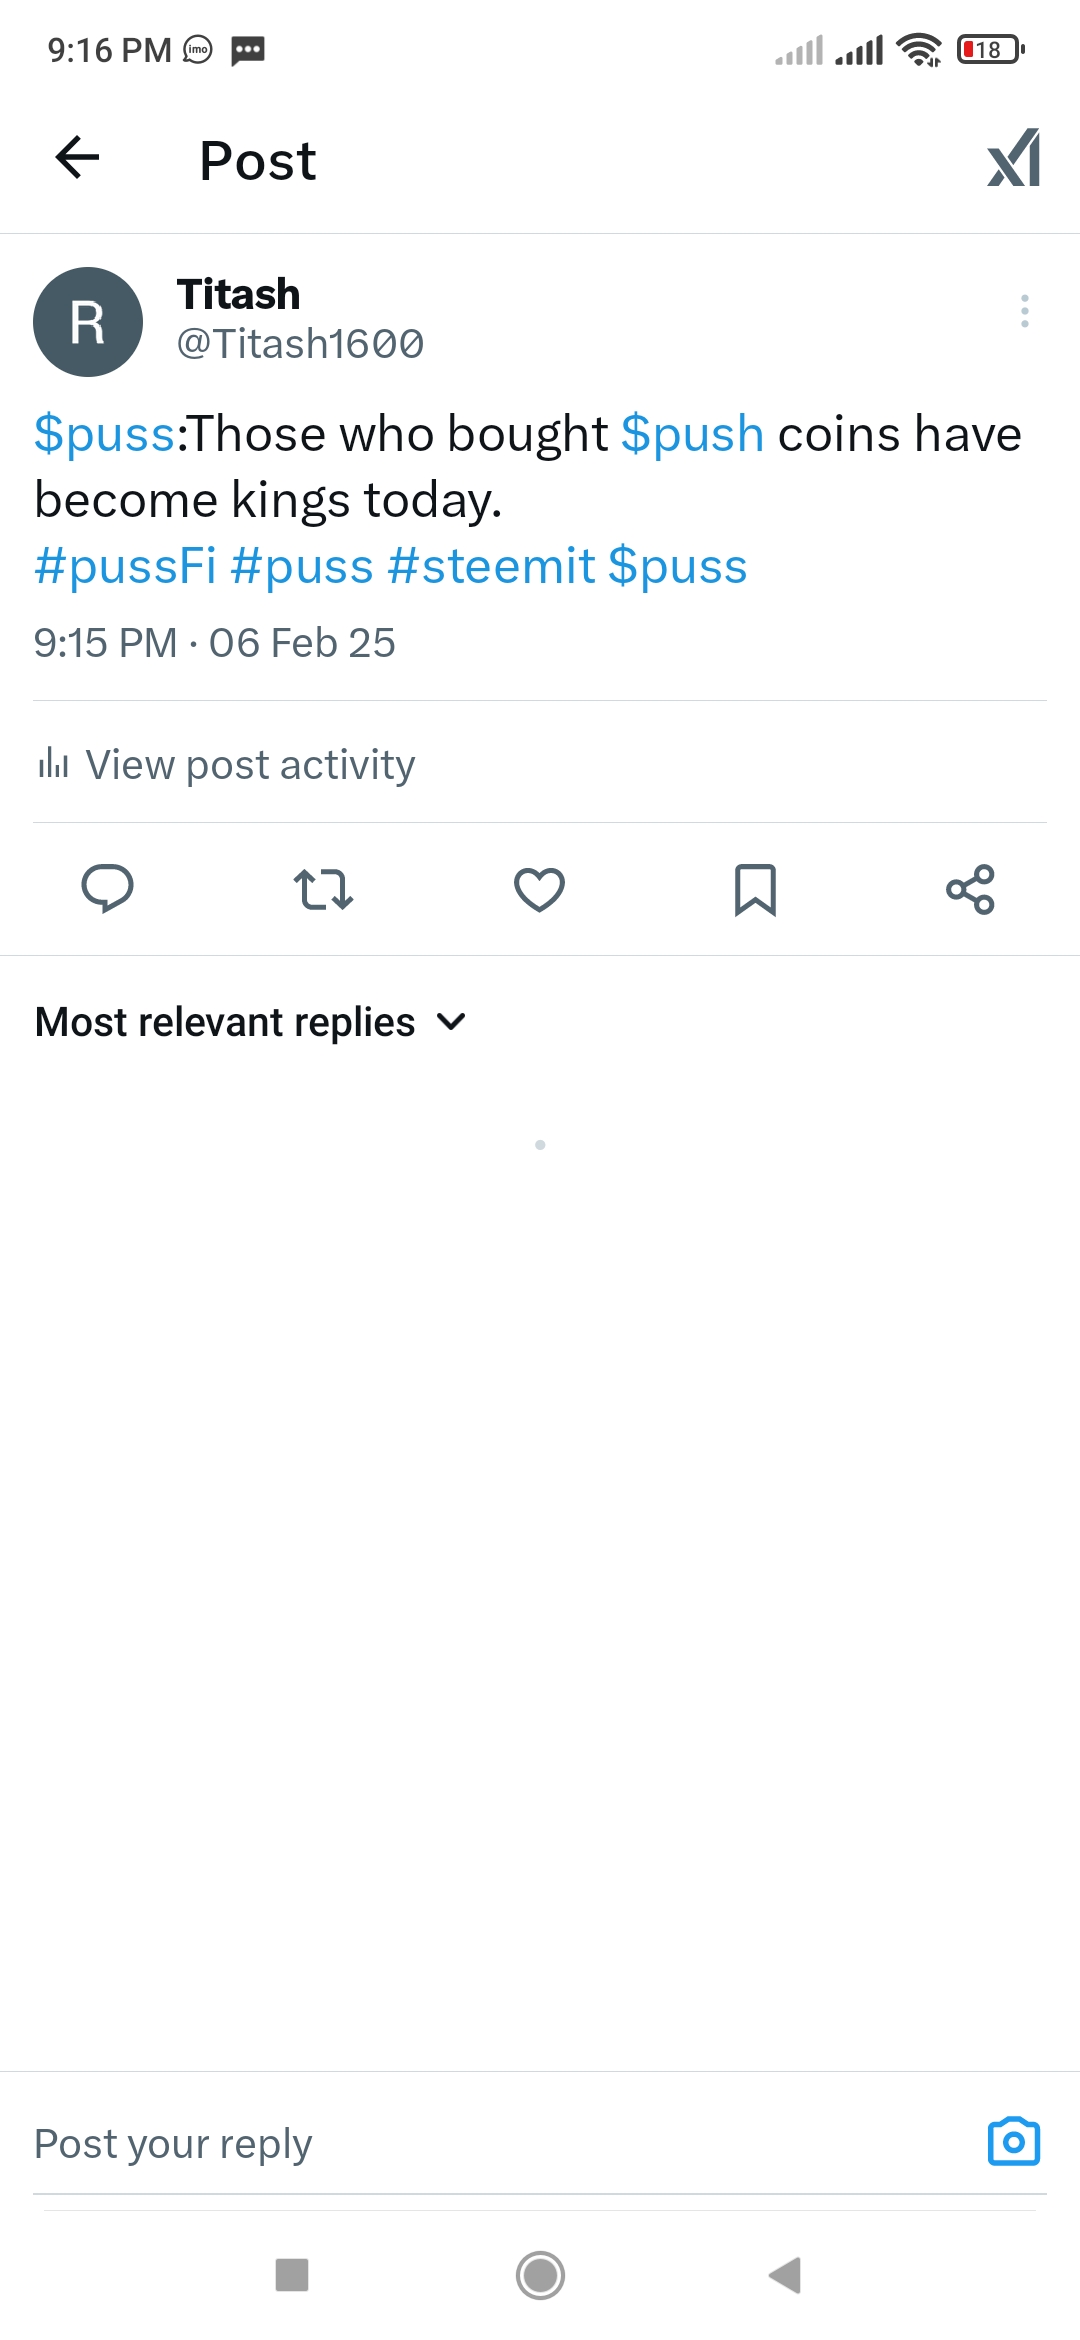1080x2340 pixels.
Task: Open the #pussFi hashtag
Action: pyautogui.click(x=125, y=566)
